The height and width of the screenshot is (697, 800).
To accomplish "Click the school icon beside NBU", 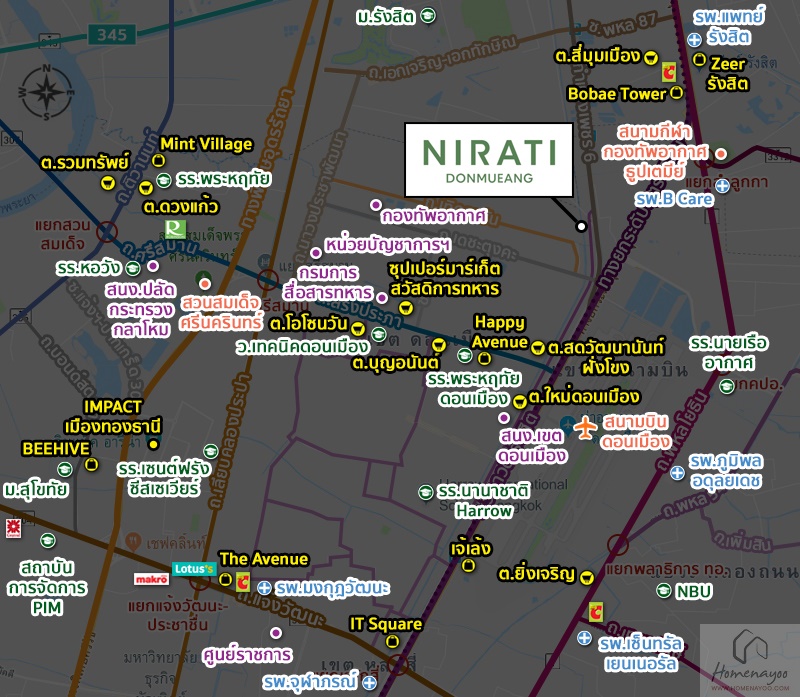I will (x=664, y=590).
